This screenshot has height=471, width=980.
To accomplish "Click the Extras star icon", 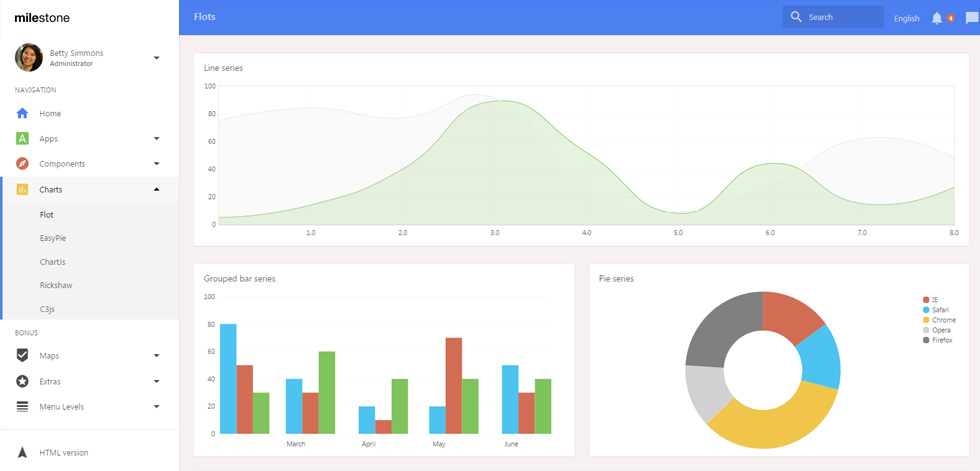I will click(22, 381).
